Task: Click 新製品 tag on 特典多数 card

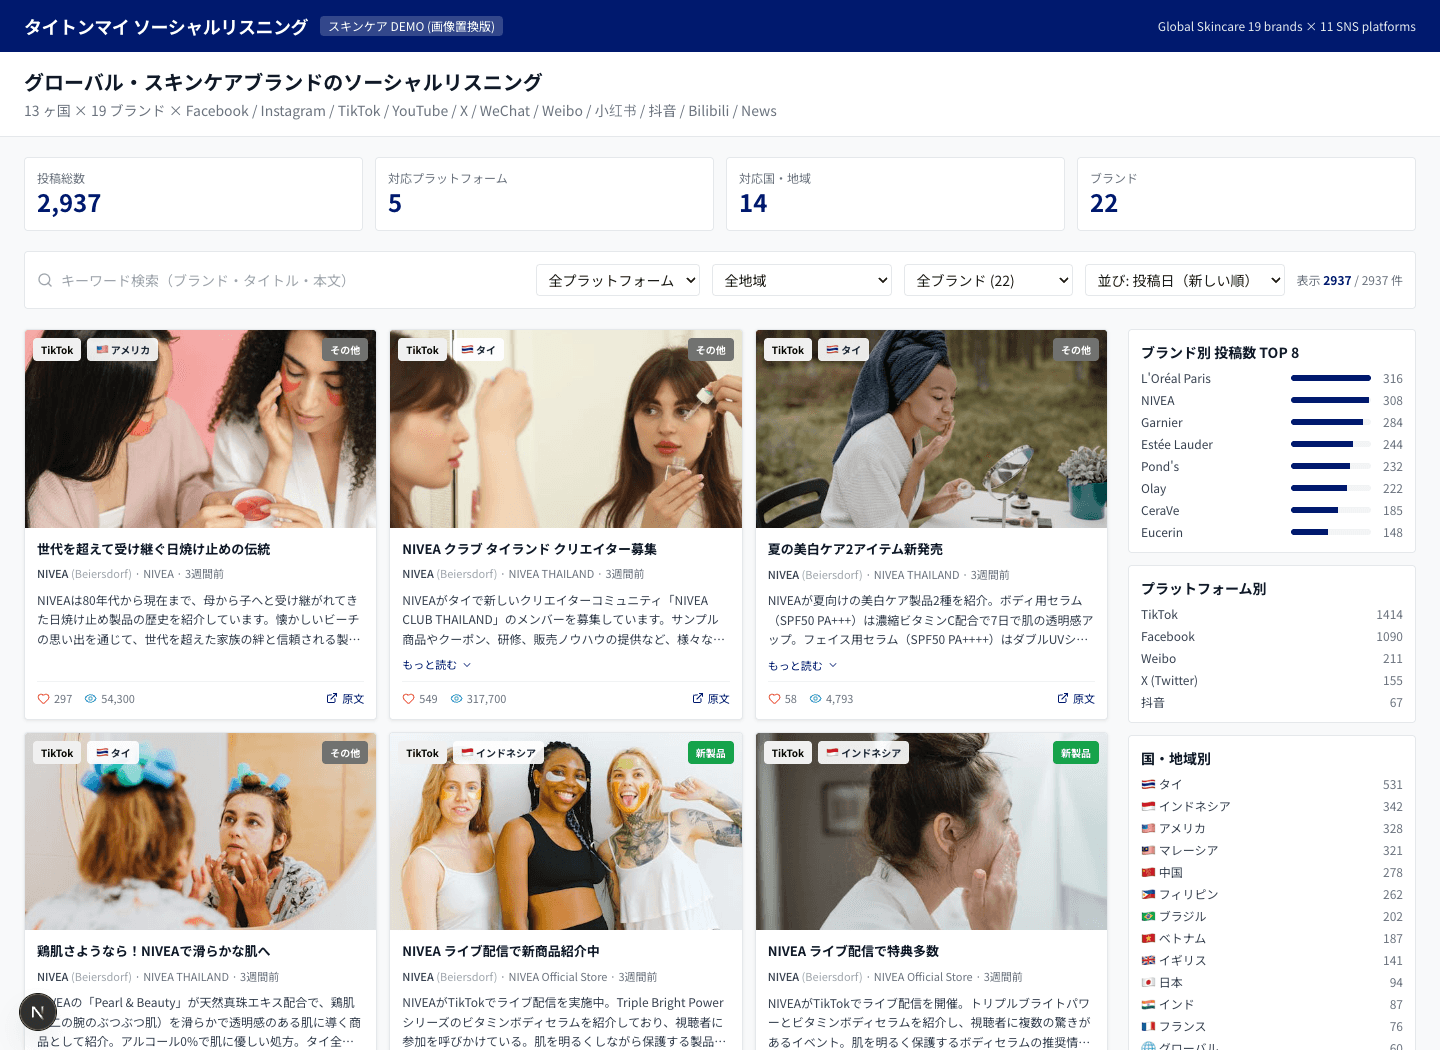Action: 1076,753
